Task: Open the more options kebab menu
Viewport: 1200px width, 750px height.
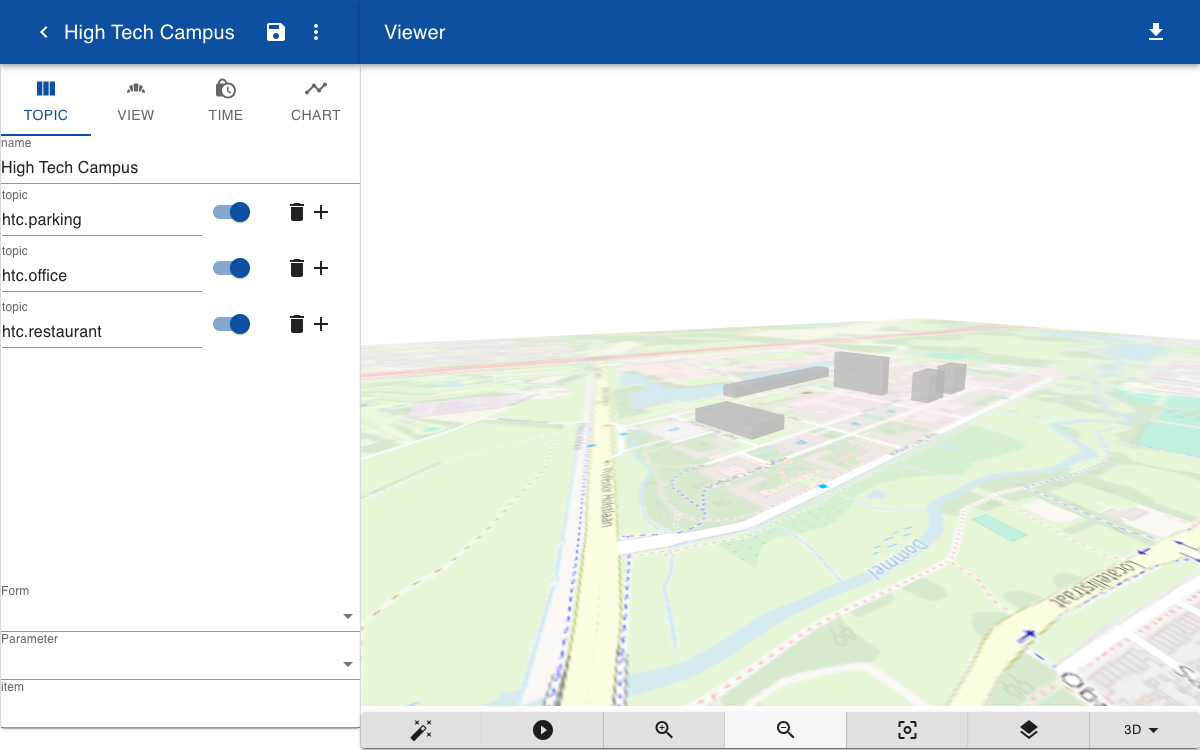Action: point(316,32)
